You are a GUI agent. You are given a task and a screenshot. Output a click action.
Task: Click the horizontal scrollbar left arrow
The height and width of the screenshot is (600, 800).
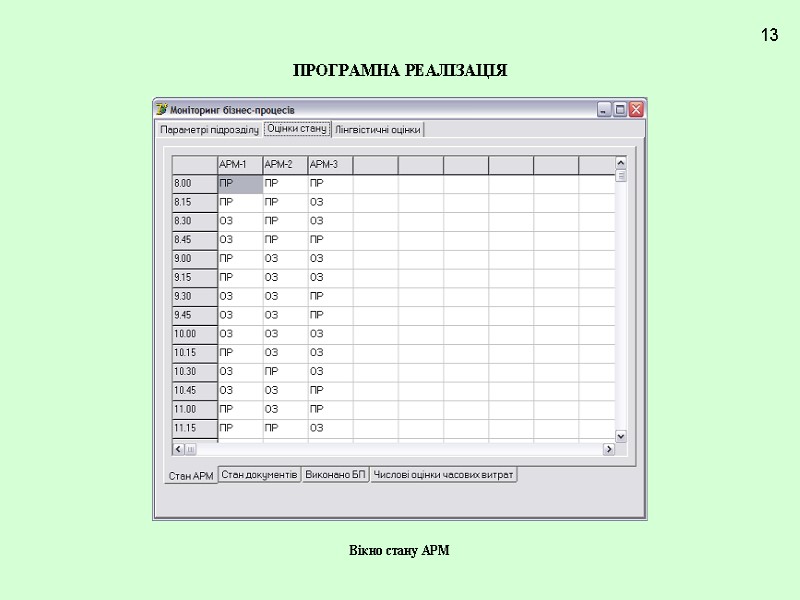click(178, 449)
